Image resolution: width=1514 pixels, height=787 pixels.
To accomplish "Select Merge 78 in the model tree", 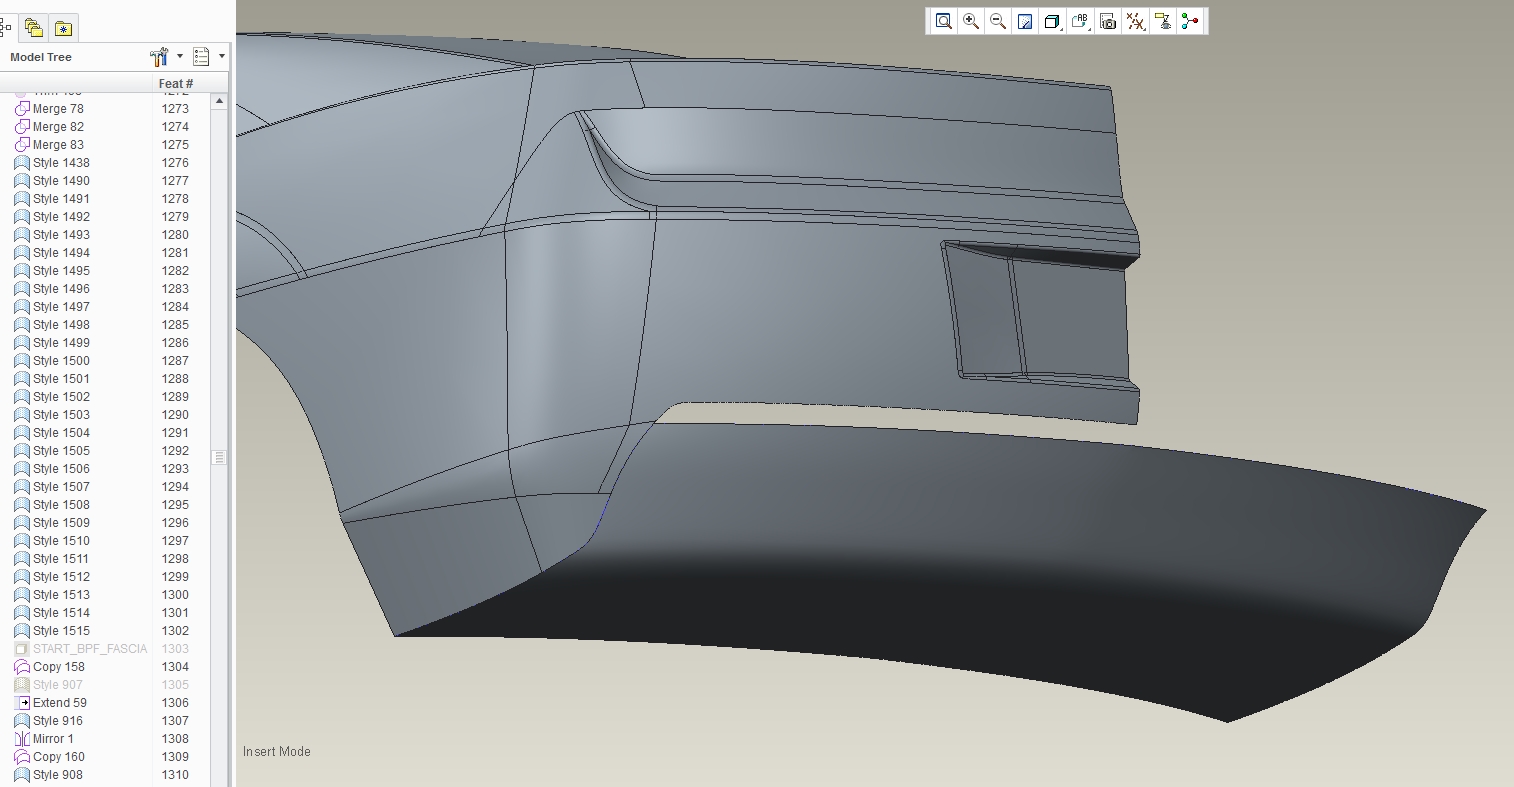I will pos(58,109).
